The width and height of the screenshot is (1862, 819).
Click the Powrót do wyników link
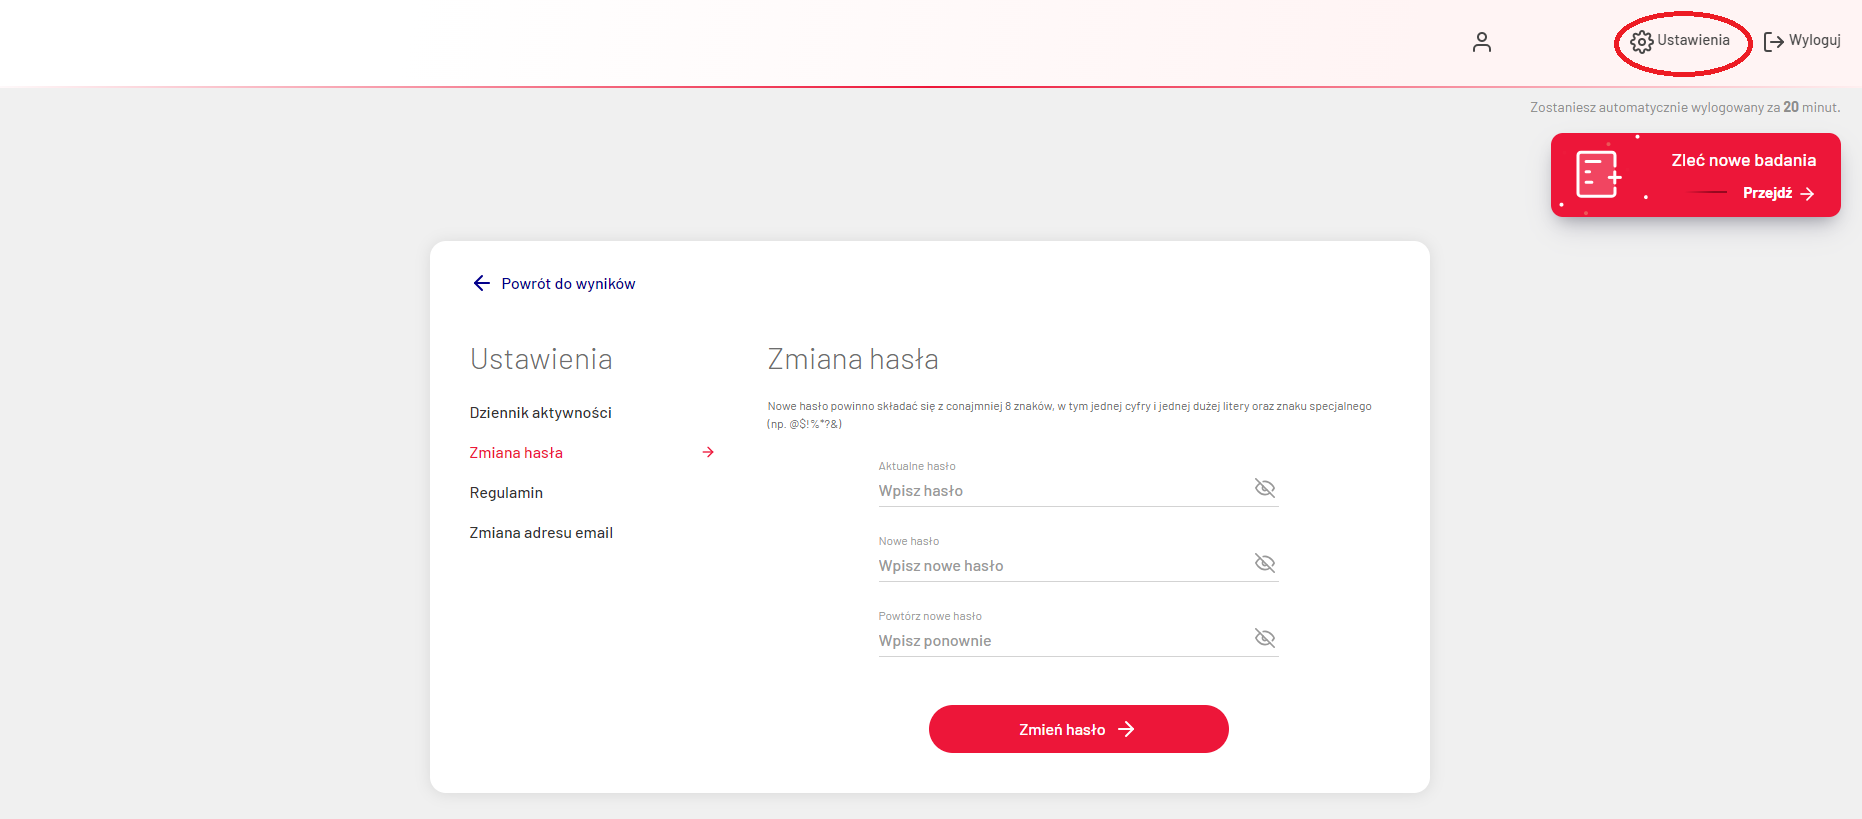tap(568, 284)
